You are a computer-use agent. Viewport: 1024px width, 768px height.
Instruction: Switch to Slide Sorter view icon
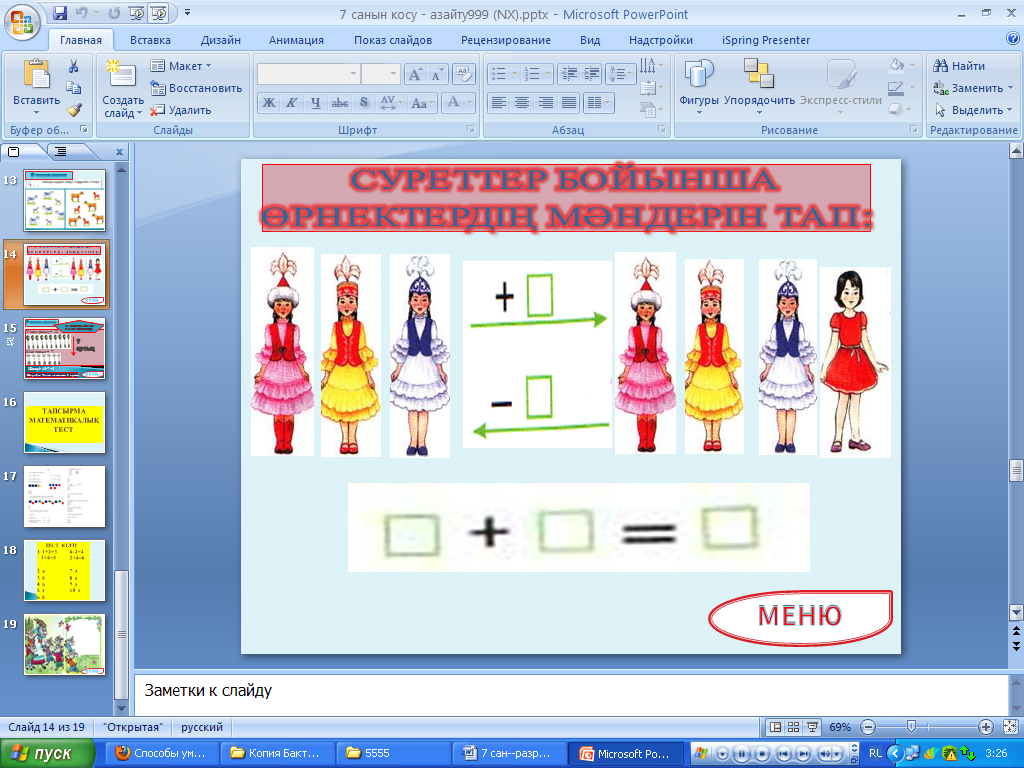[x=793, y=727]
